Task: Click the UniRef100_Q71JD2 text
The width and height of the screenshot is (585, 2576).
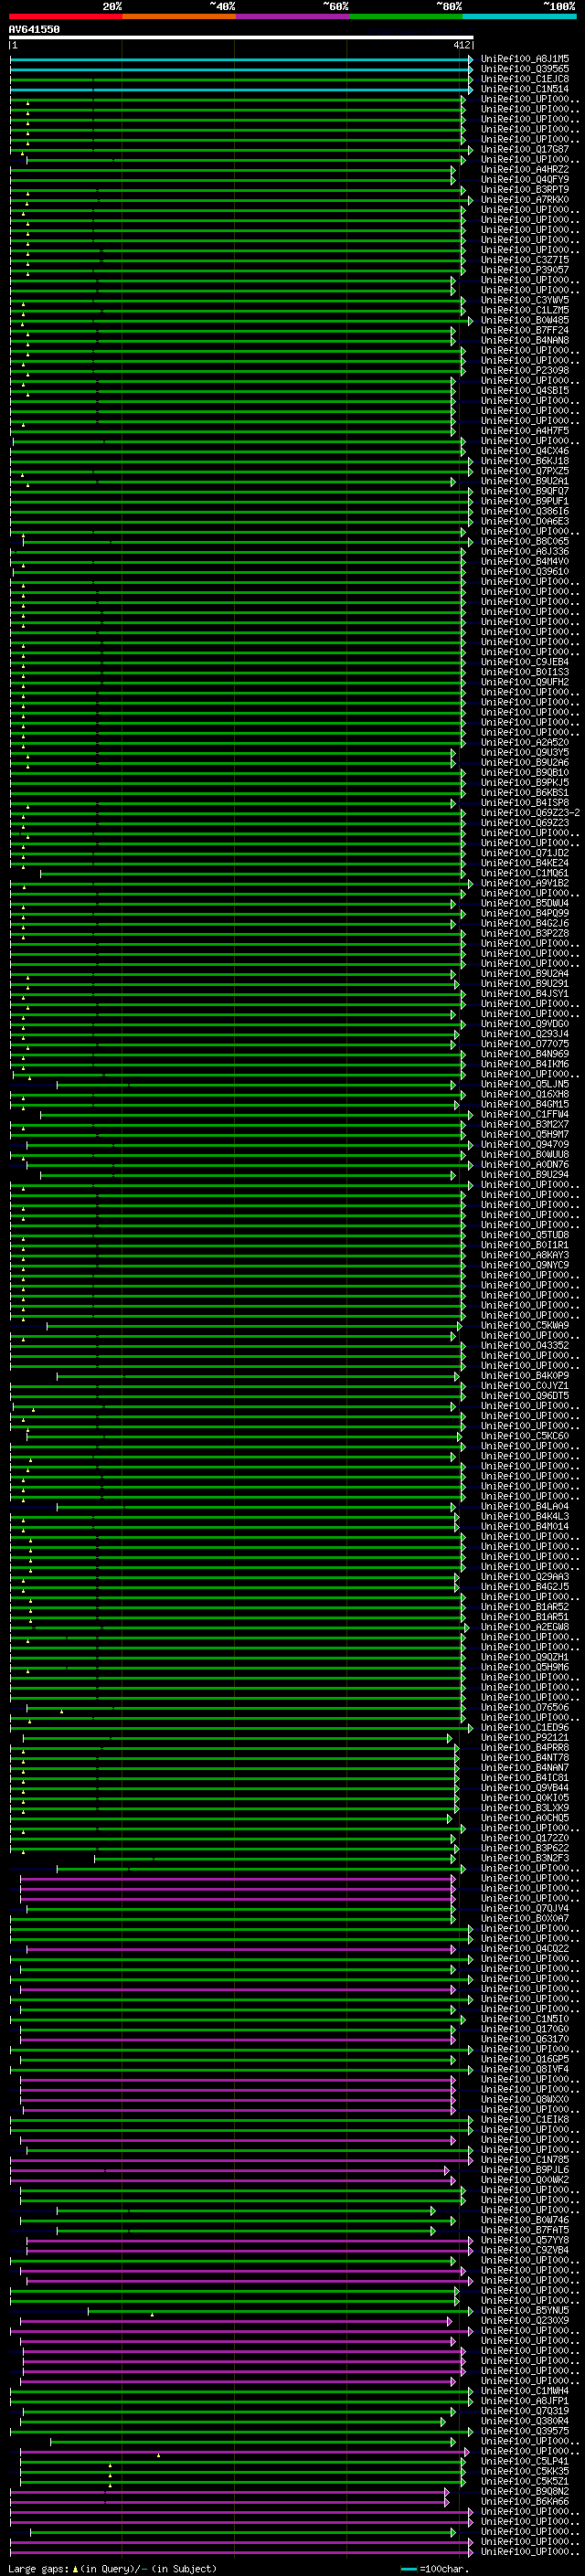Action: [525, 853]
